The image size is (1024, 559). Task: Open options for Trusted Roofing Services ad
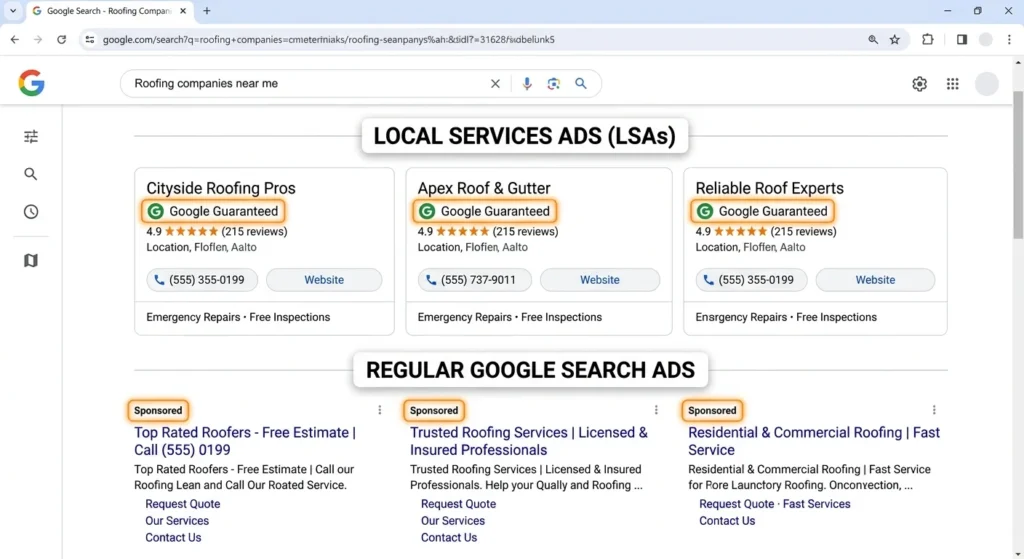click(x=656, y=410)
